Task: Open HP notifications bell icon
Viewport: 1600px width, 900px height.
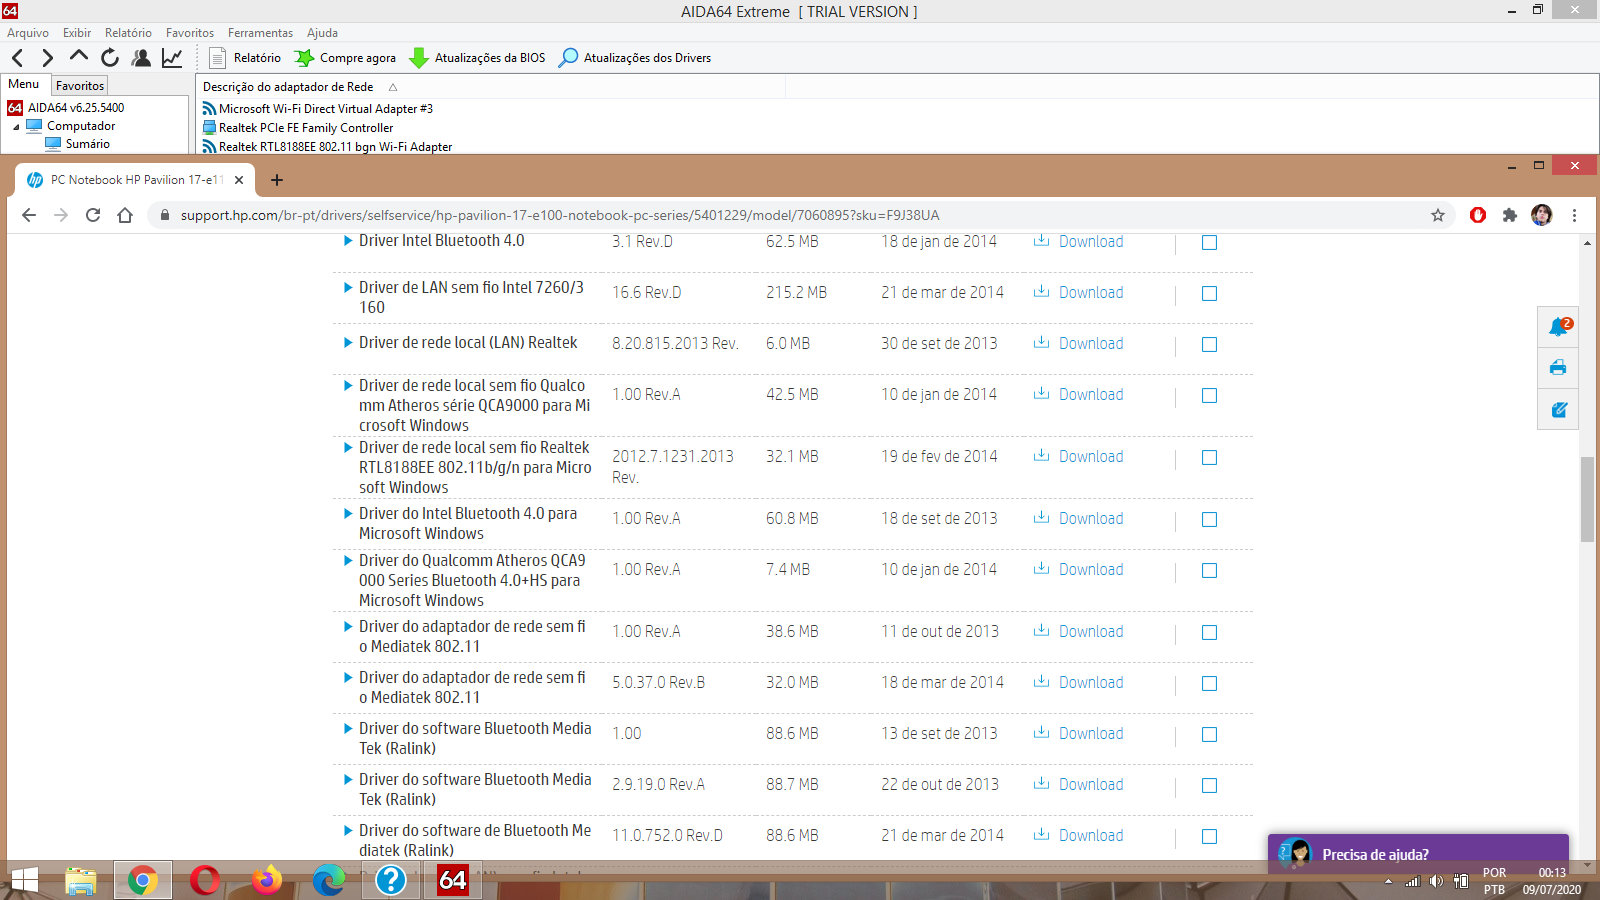Action: click(1558, 327)
